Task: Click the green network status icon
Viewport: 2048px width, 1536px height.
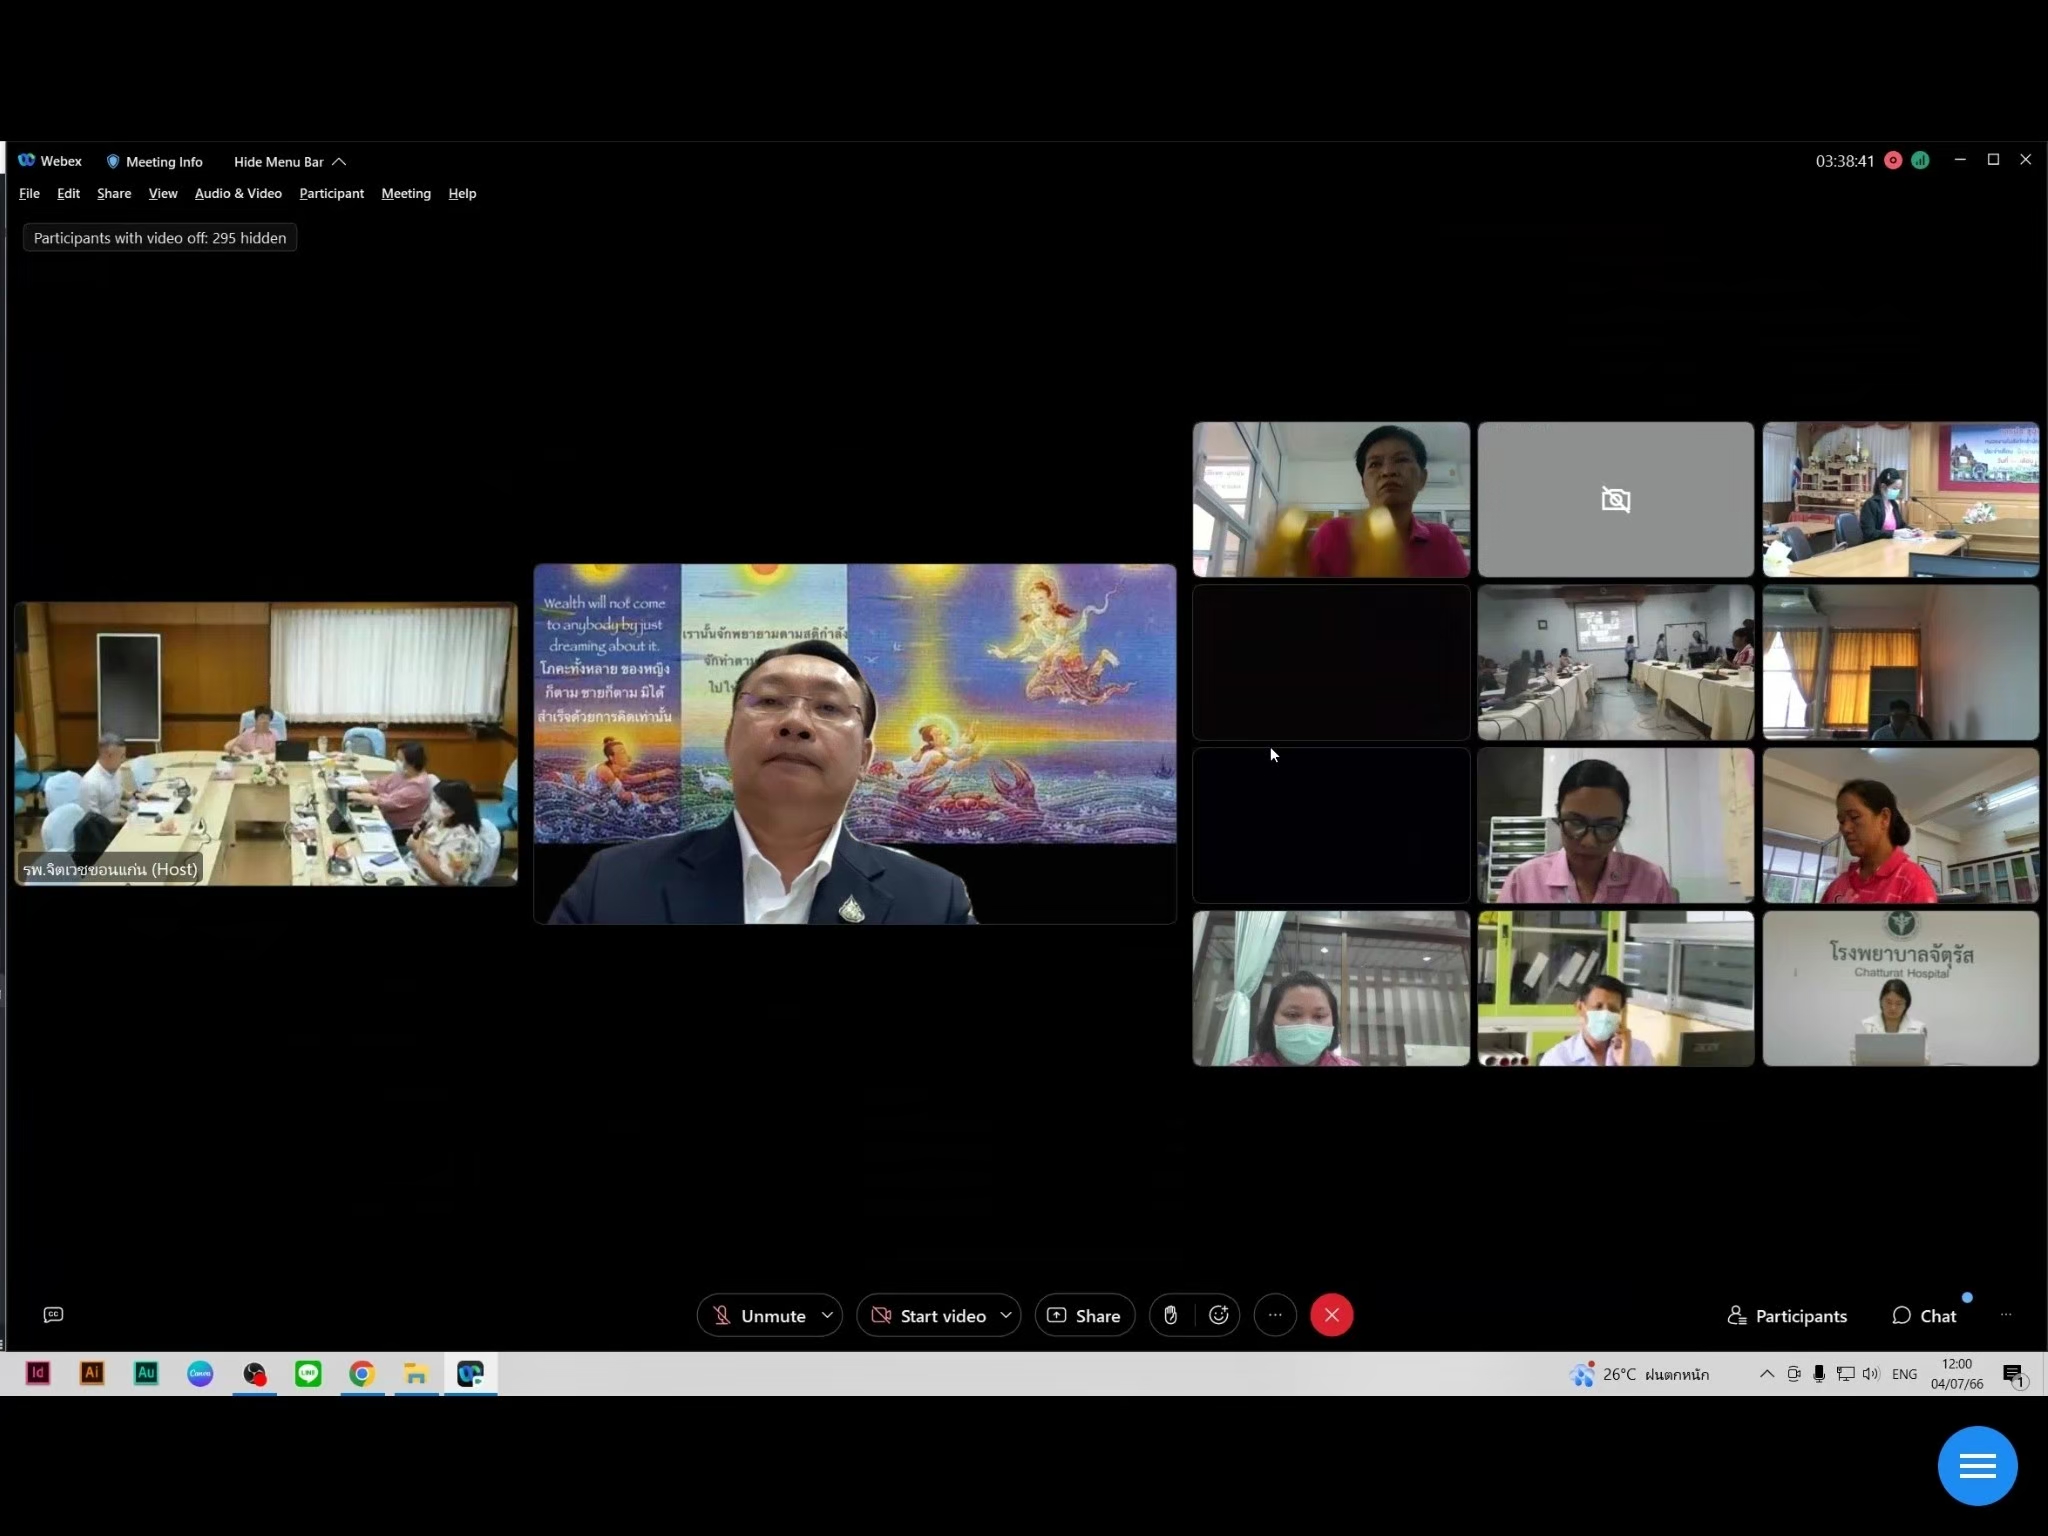Action: point(1920,160)
